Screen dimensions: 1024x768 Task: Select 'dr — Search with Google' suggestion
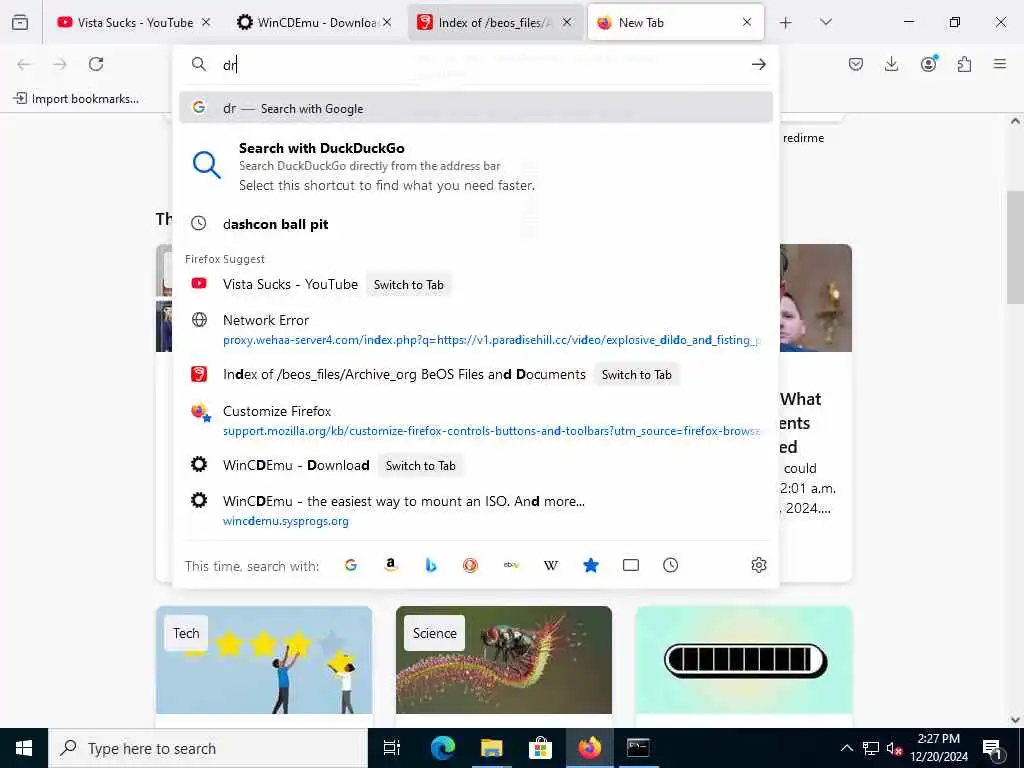click(x=475, y=108)
